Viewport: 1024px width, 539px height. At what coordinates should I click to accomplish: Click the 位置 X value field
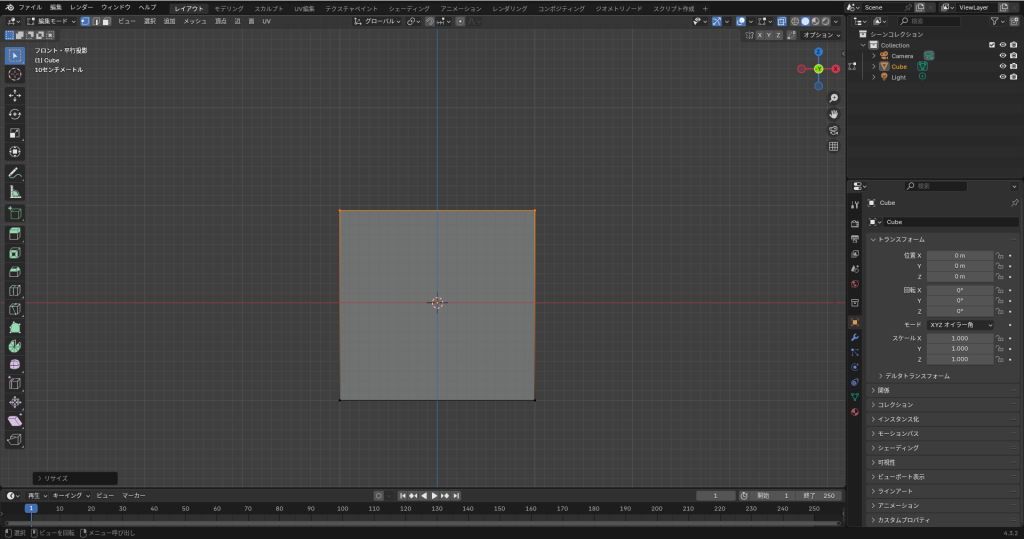960,256
